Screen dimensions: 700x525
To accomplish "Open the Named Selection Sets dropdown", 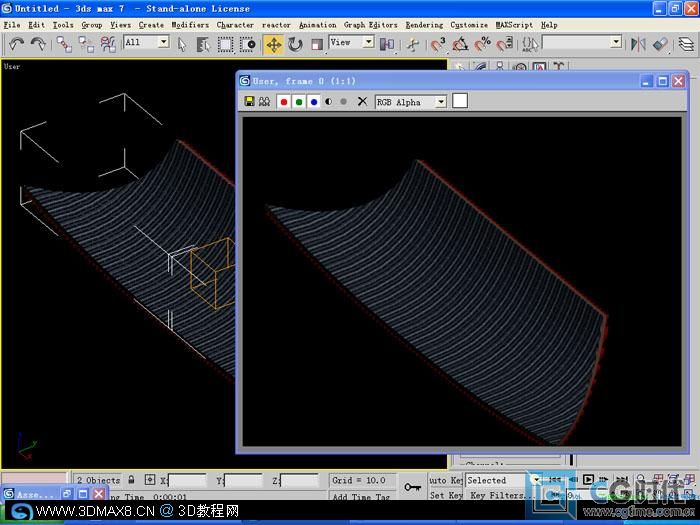I will point(582,42).
